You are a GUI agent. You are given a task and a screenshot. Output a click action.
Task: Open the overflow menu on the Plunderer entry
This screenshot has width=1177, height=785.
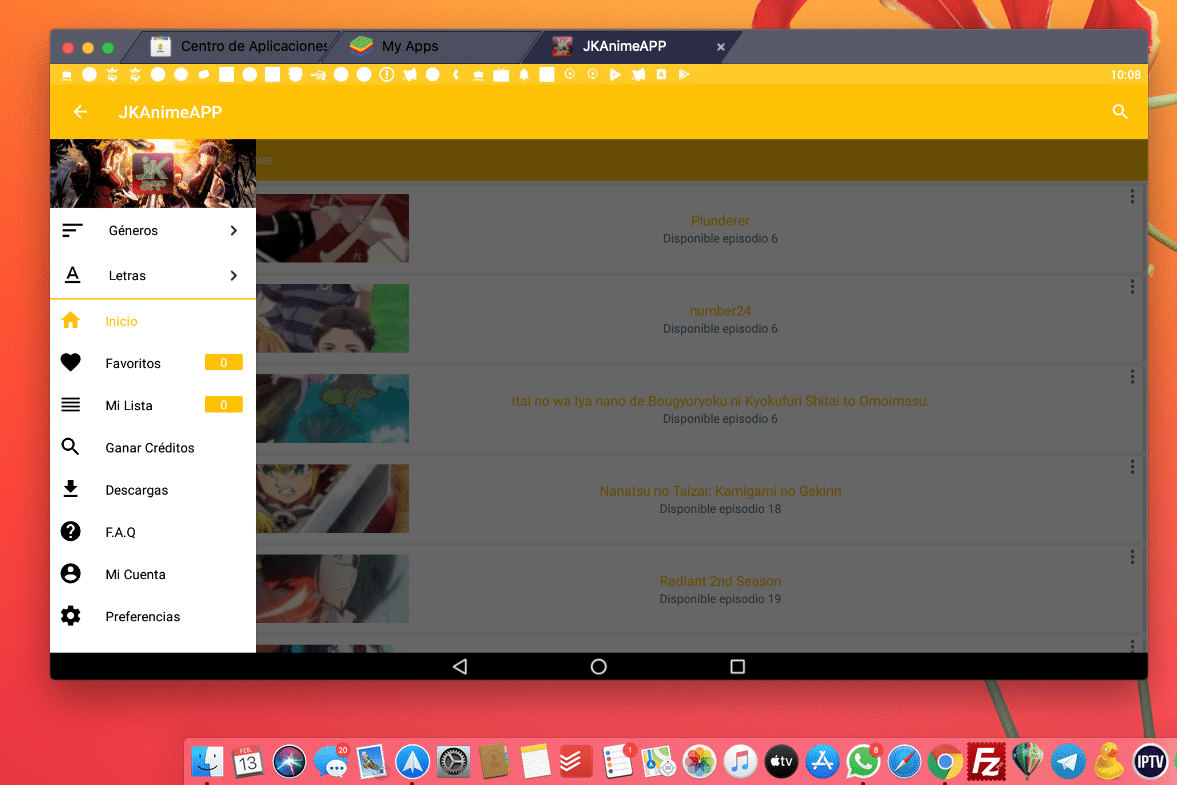pyautogui.click(x=1132, y=197)
